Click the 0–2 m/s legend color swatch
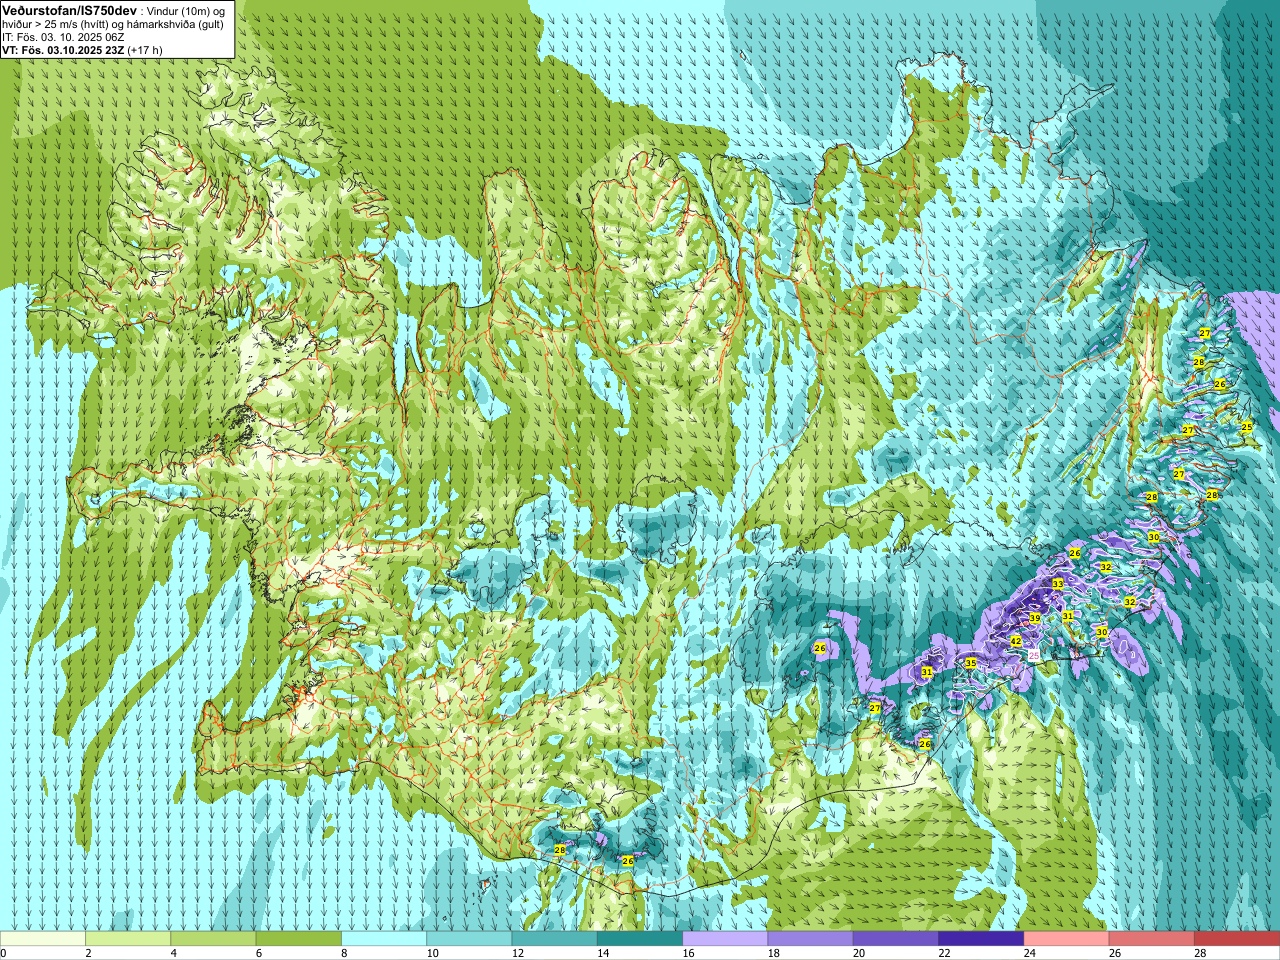 (x=43, y=939)
